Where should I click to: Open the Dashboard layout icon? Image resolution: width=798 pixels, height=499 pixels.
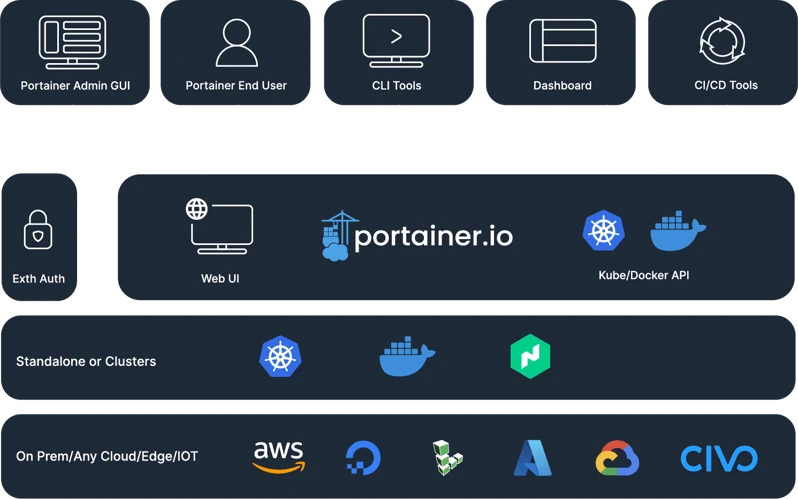(562, 41)
